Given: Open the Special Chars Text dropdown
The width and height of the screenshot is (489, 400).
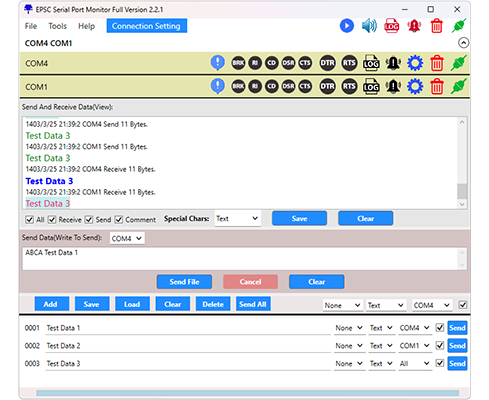Looking at the screenshot, I should point(237,219).
